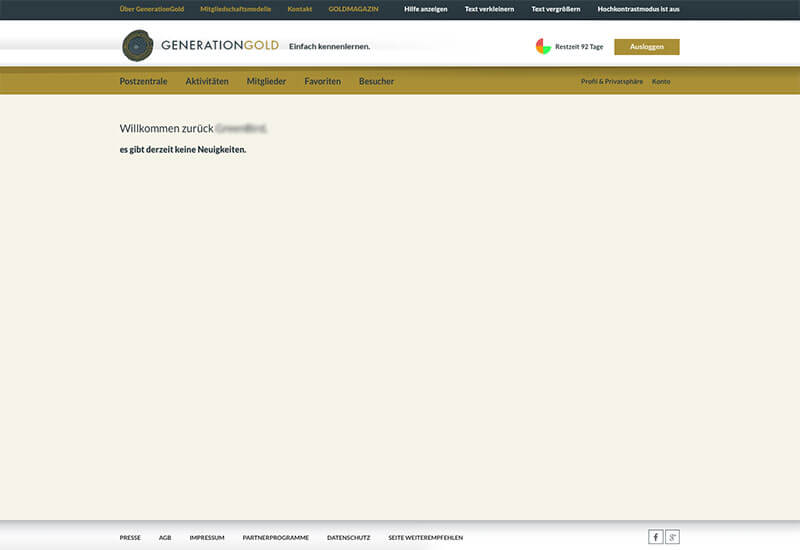Screen dimensions: 800x550
Task: Open the Besucher navigation item
Action: [x=376, y=81]
